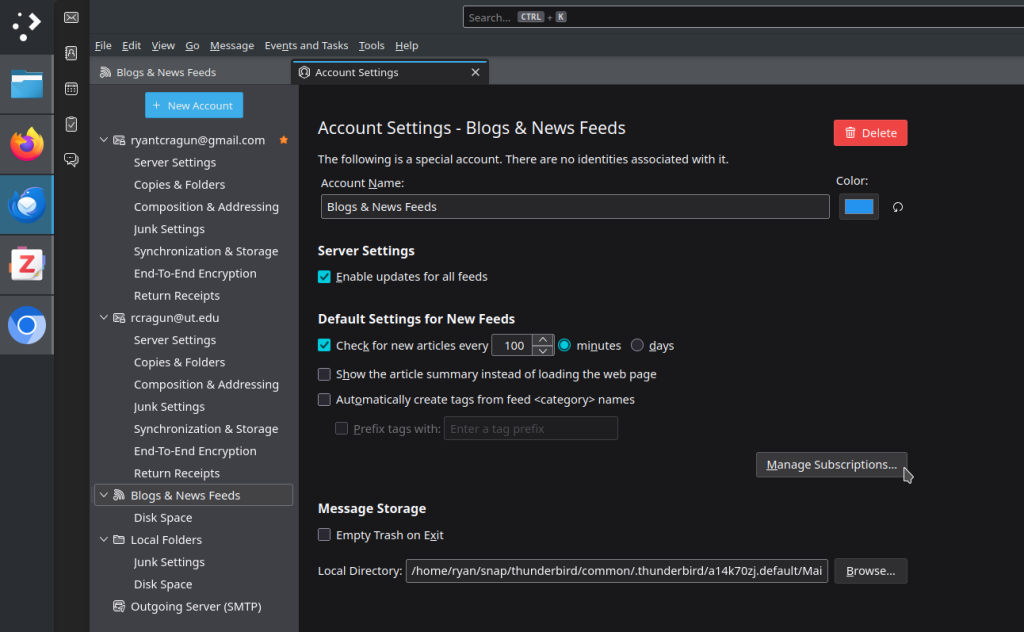This screenshot has width=1024, height=632.
Task: Click the Manage Subscriptions button
Action: (831, 465)
